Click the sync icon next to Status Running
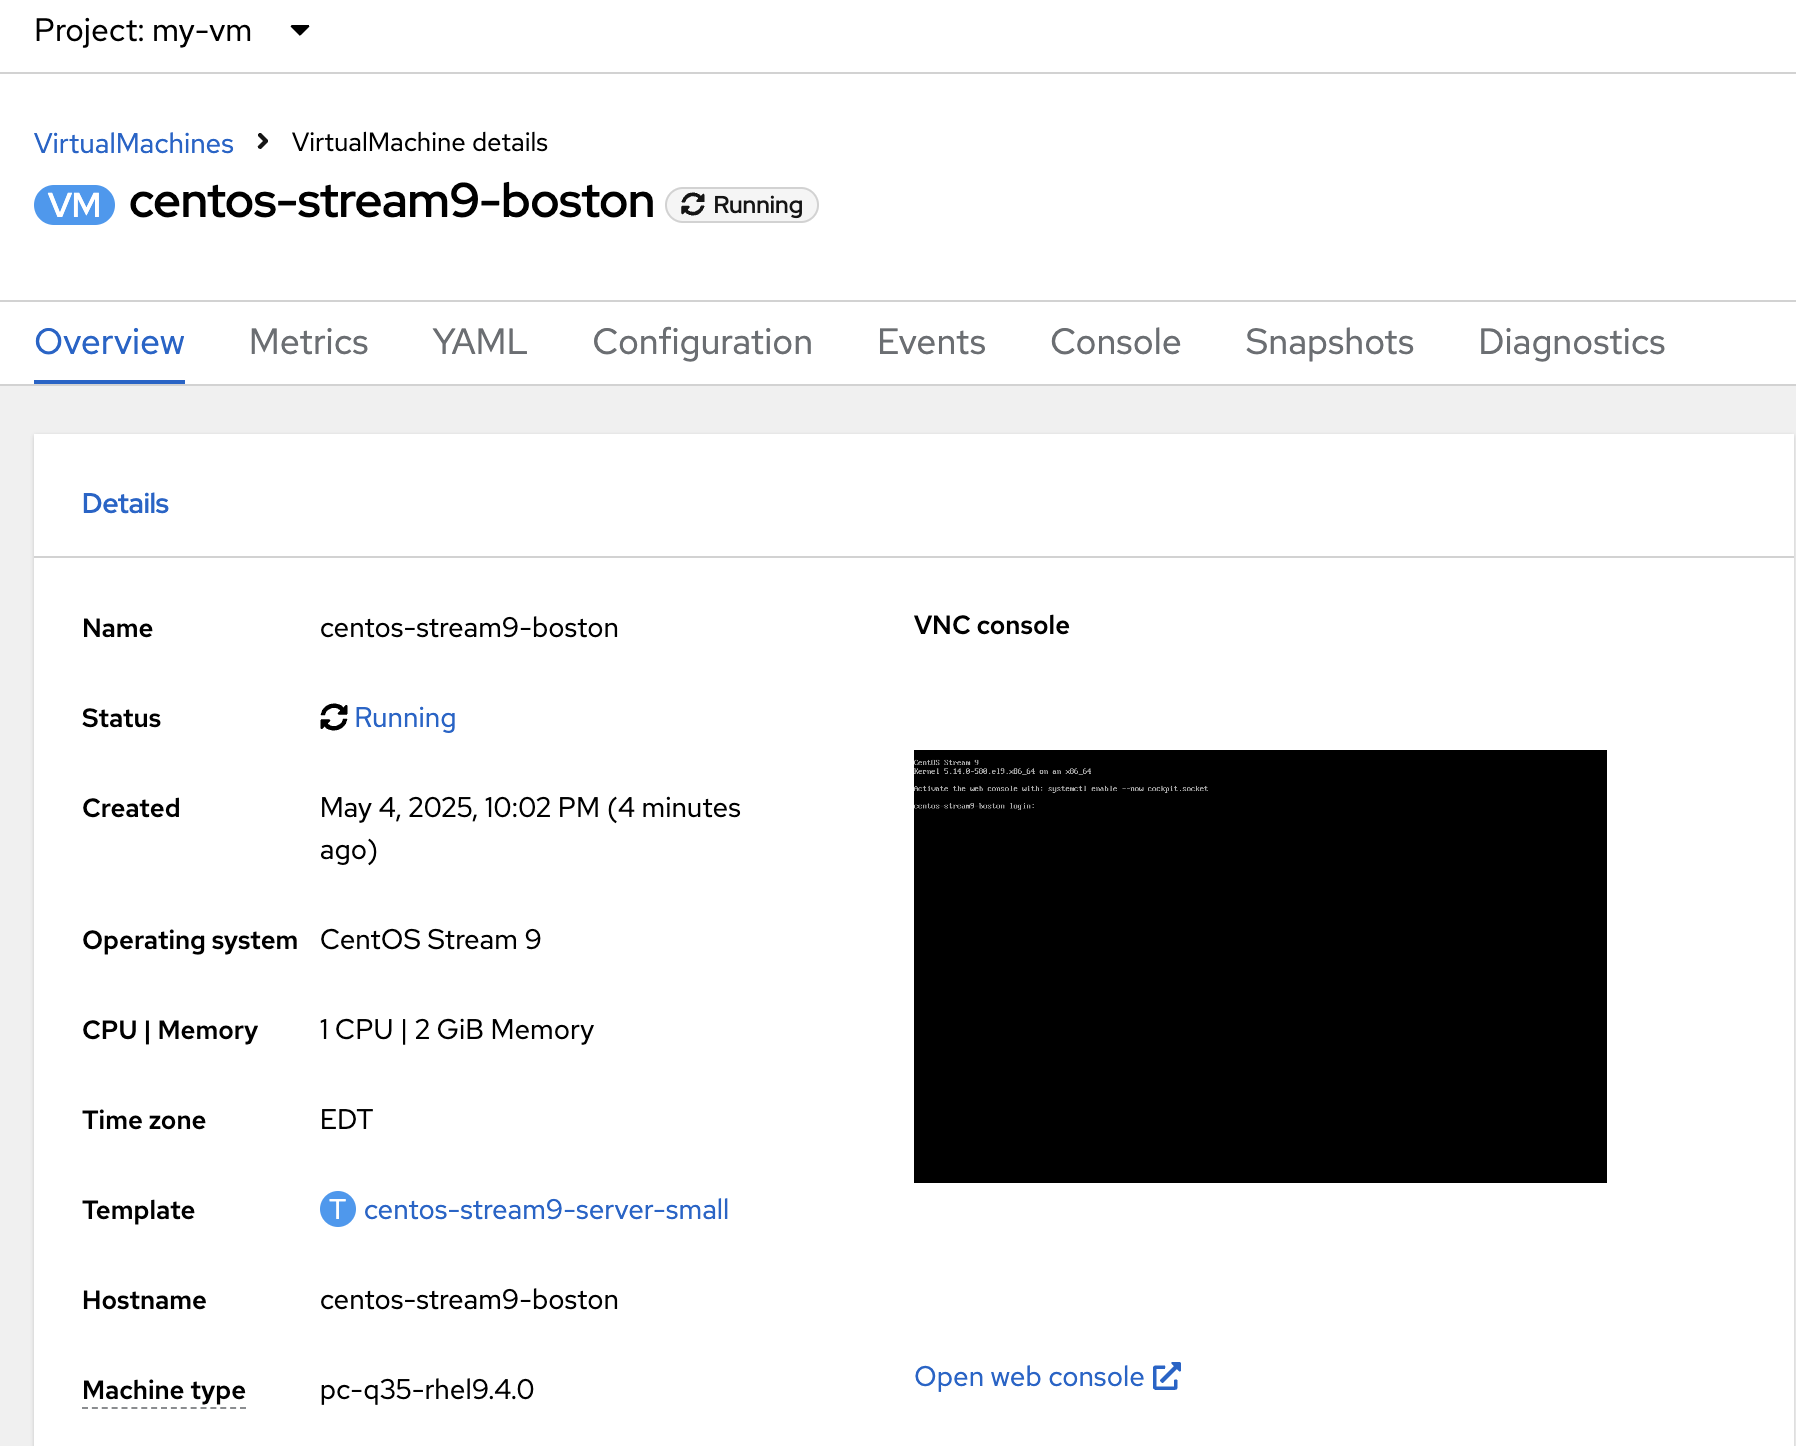This screenshot has width=1796, height=1446. (333, 717)
